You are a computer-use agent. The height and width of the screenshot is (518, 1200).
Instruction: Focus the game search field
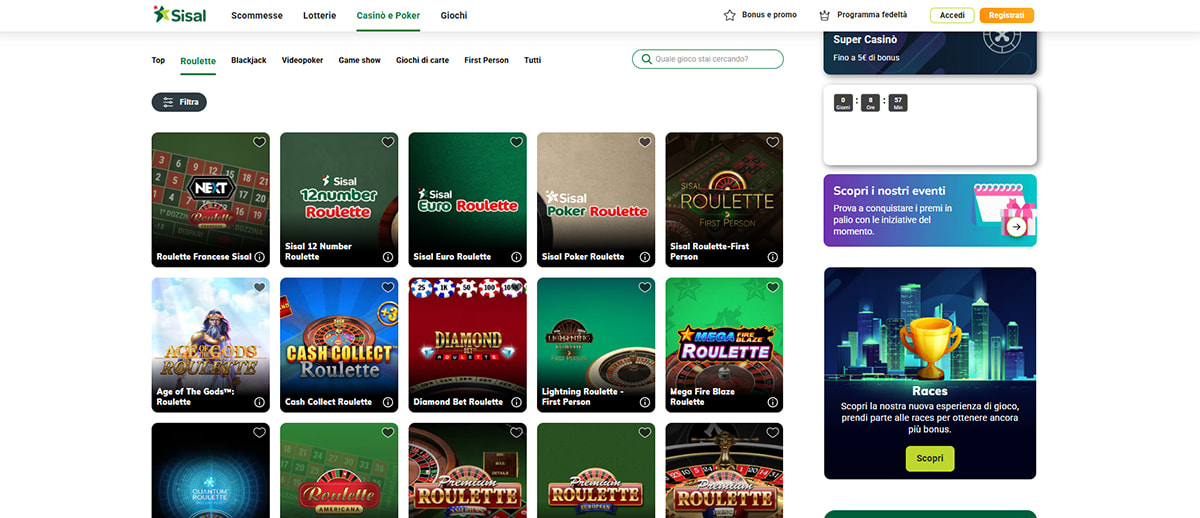(708, 60)
